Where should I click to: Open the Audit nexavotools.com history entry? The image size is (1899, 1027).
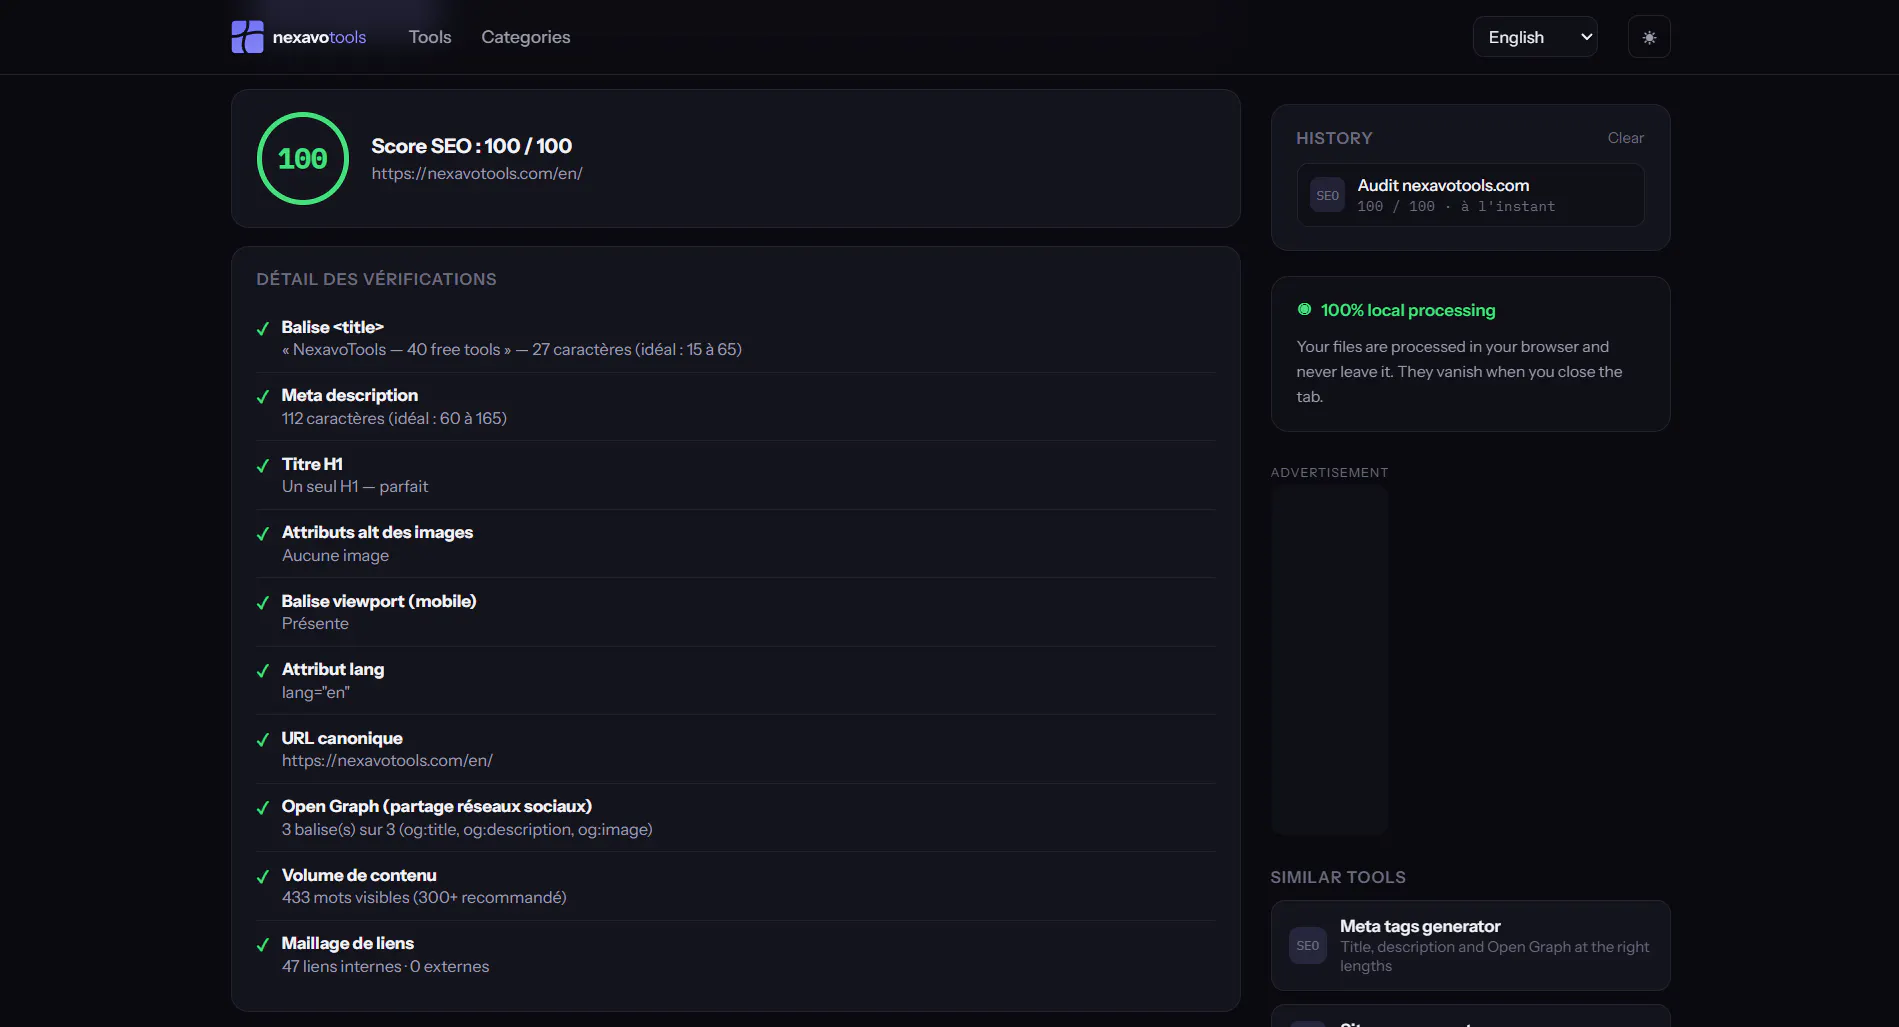click(x=1470, y=195)
